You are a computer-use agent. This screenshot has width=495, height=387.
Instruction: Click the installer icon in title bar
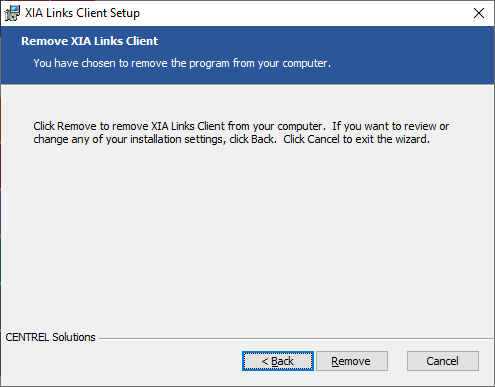pos(12,13)
